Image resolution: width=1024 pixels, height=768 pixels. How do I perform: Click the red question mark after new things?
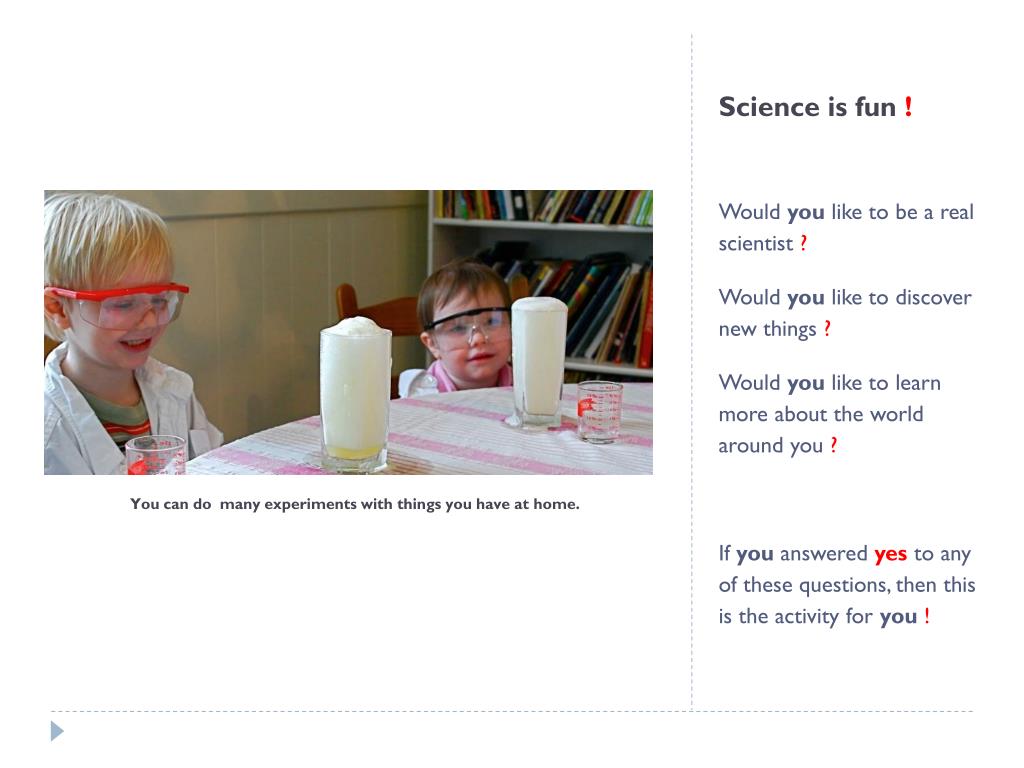click(827, 328)
